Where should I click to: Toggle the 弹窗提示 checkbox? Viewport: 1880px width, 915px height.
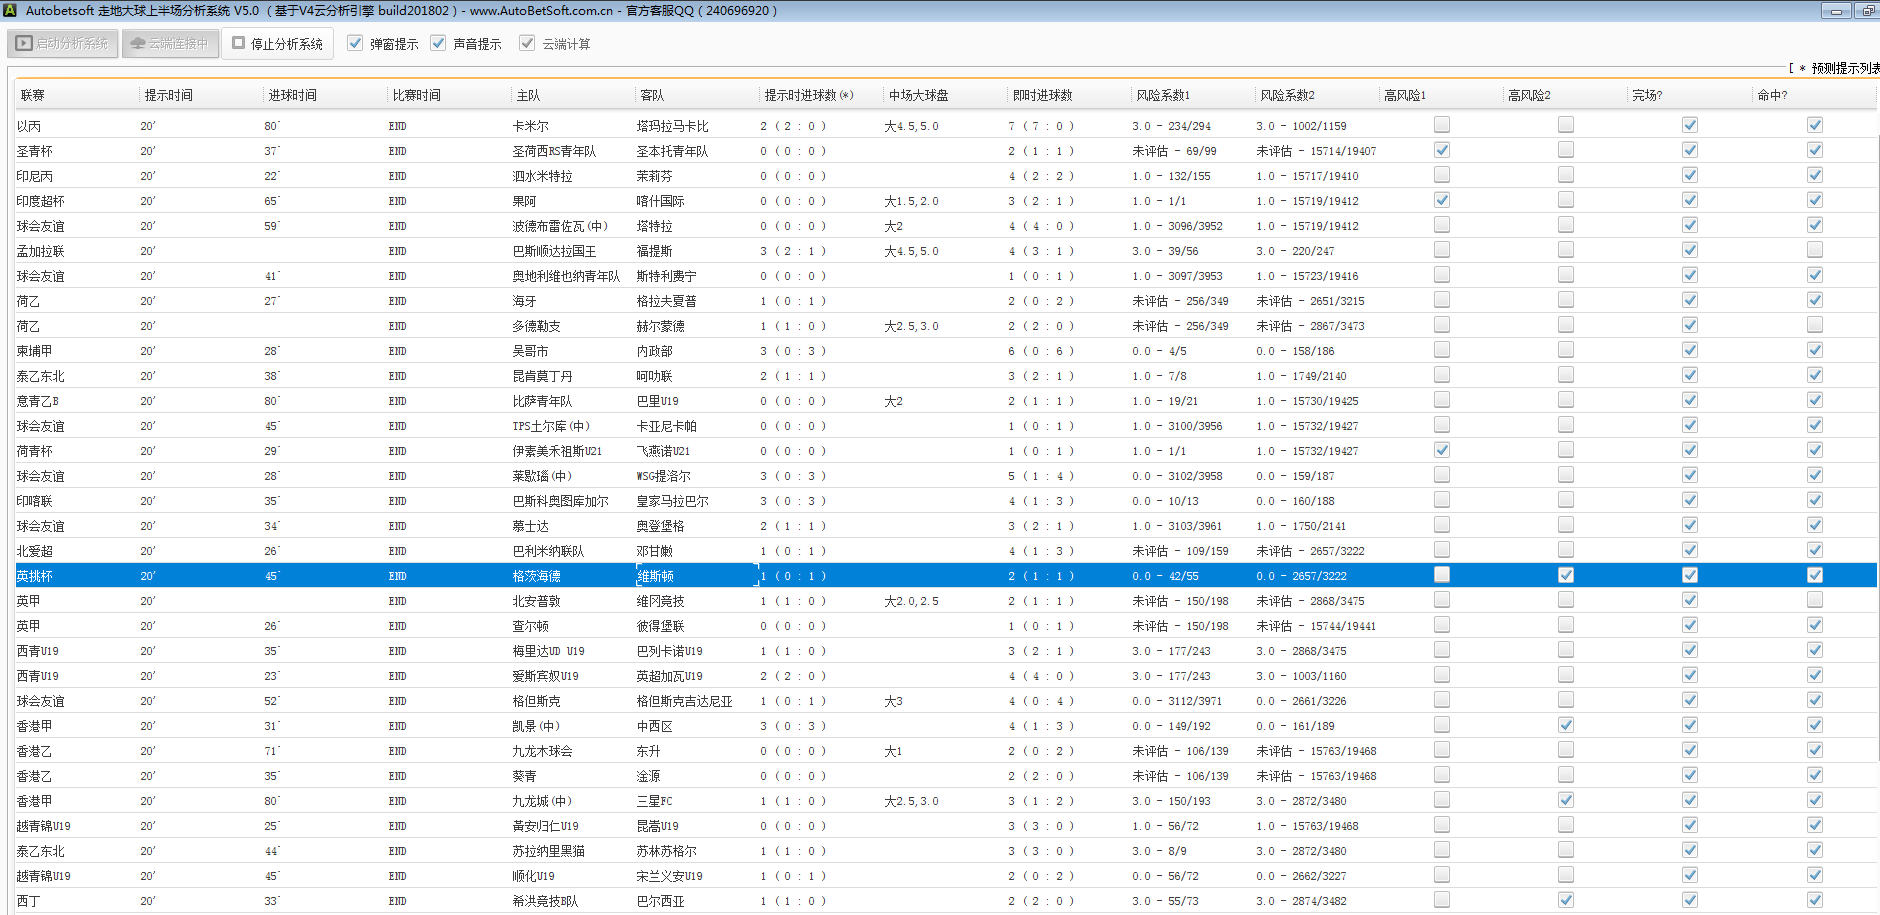(355, 44)
